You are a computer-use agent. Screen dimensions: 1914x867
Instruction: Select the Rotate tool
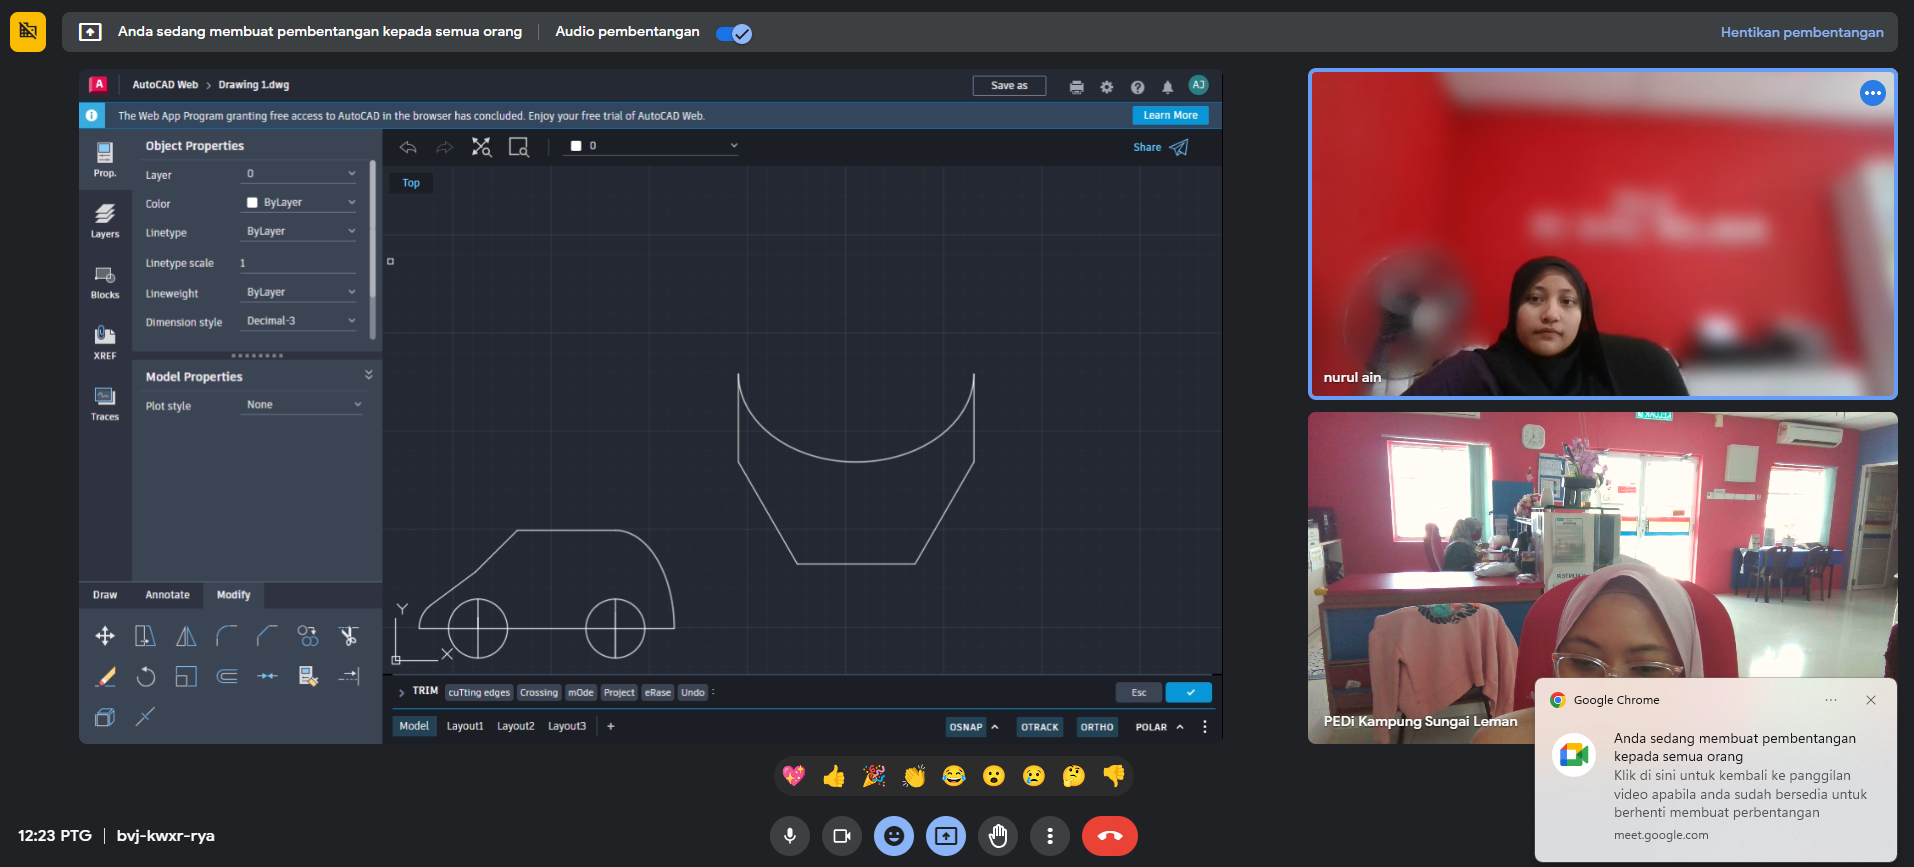146,677
